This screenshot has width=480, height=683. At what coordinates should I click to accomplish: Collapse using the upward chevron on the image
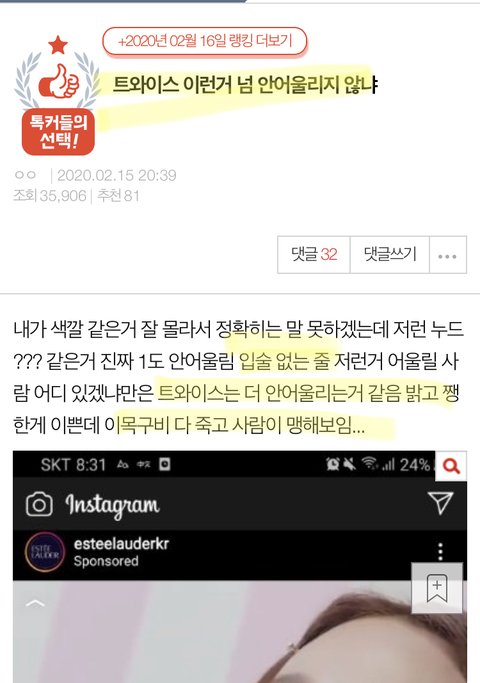[x=35, y=603]
